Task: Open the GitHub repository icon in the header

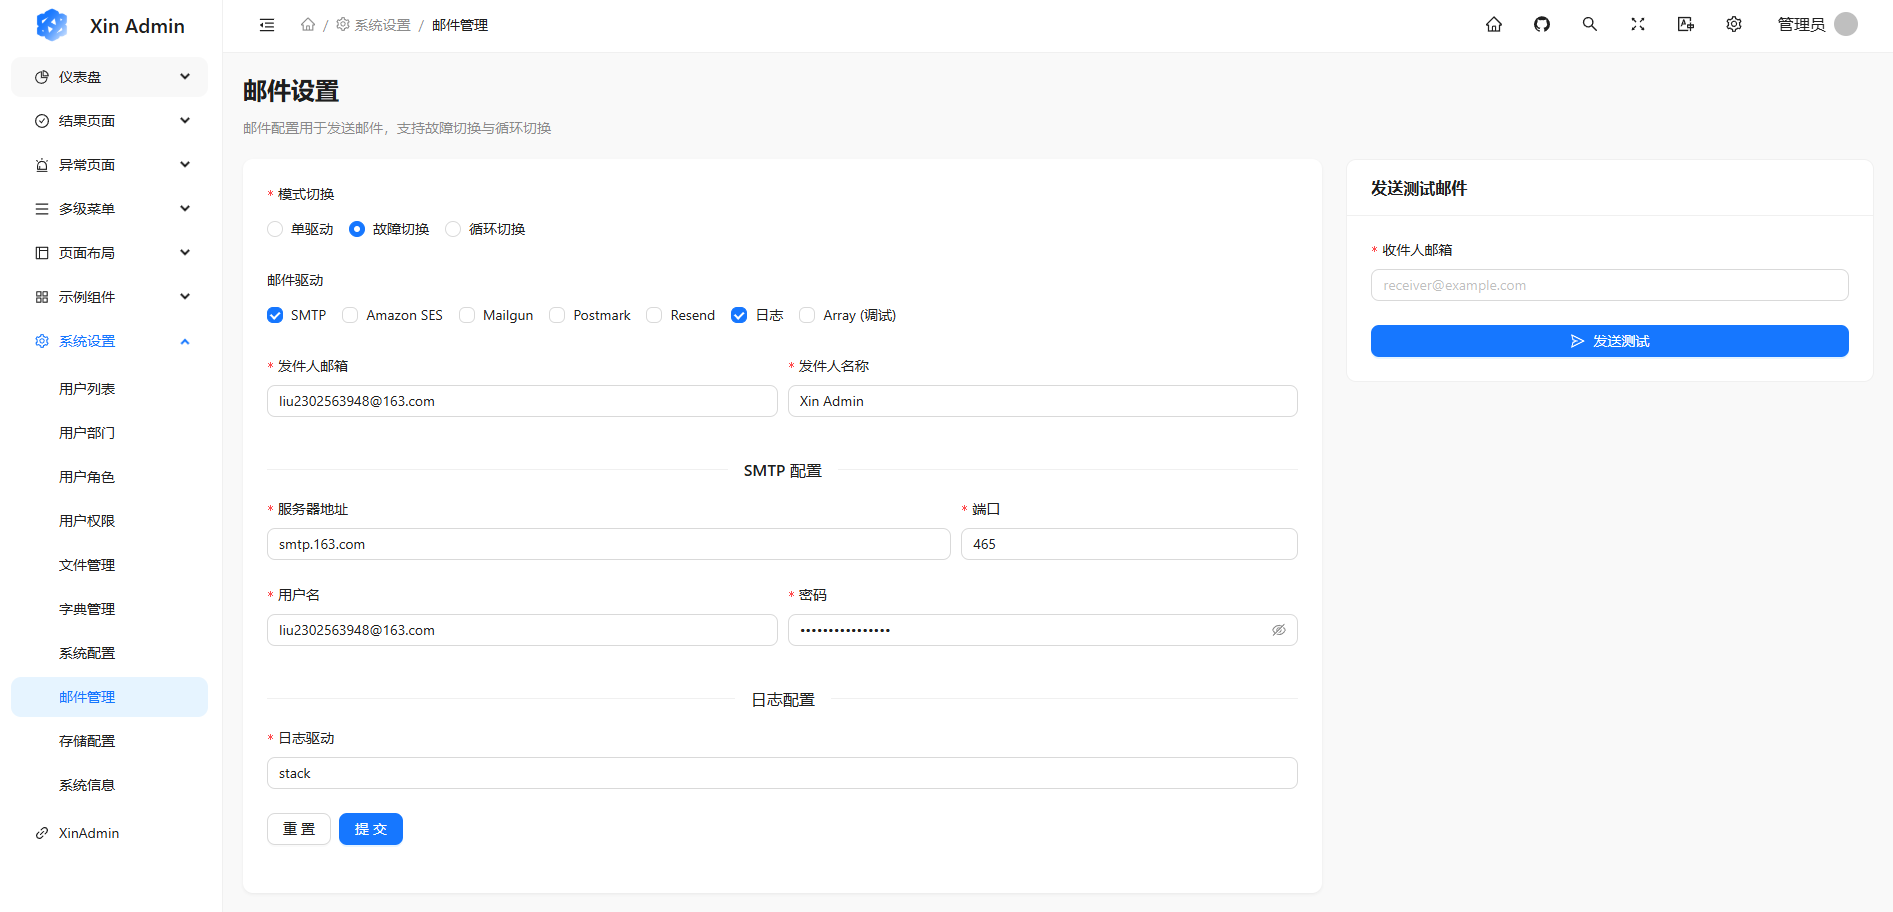Action: click(1541, 24)
